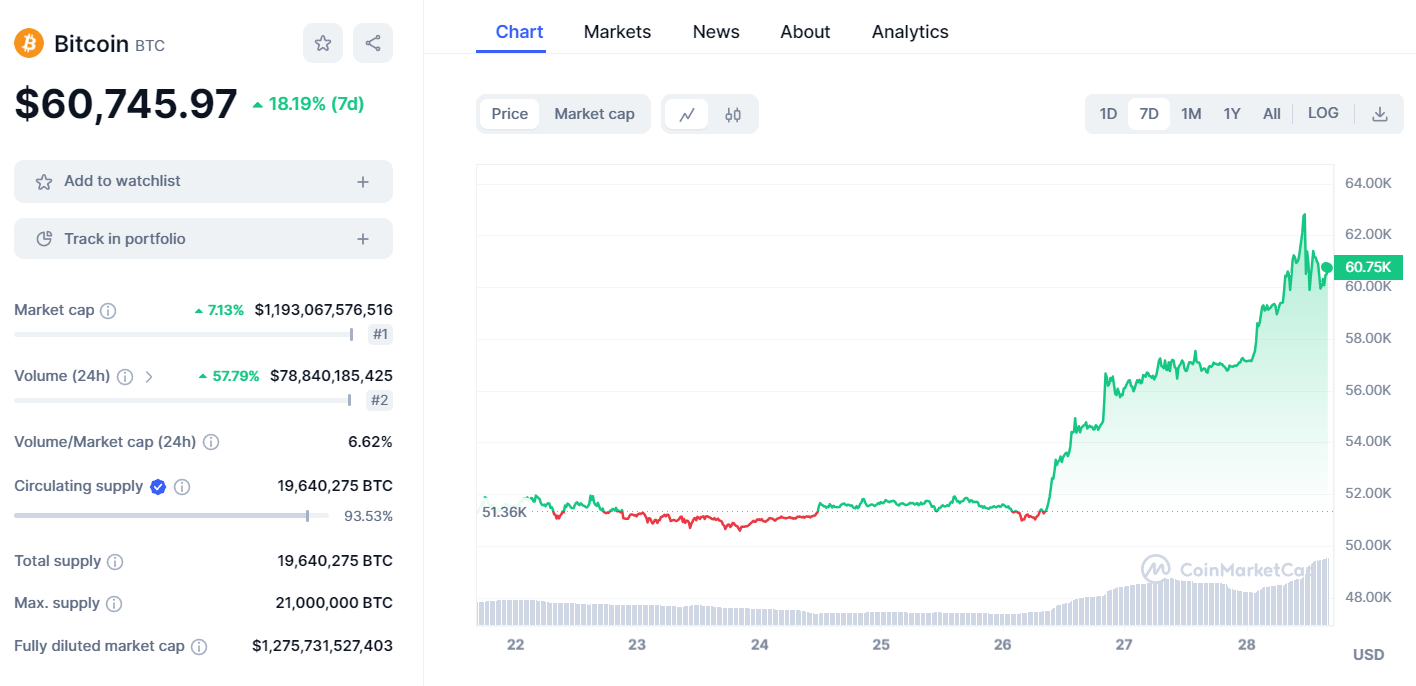Open the Analytics tab
The width and height of the screenshot is (1416, 686).
click(910, 32)
